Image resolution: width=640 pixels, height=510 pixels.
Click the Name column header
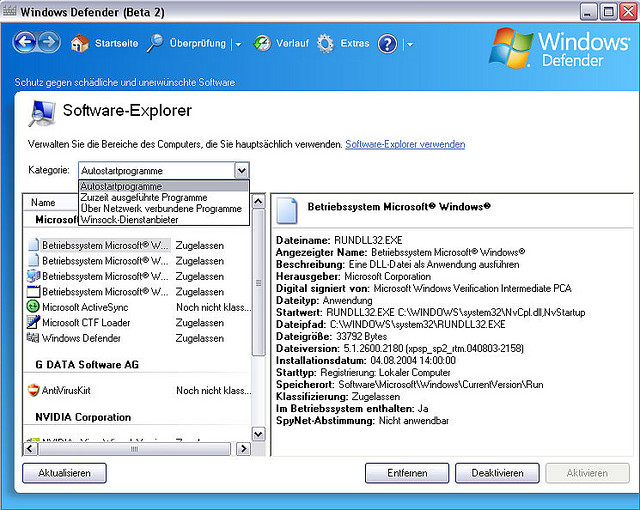coord(51,202)
